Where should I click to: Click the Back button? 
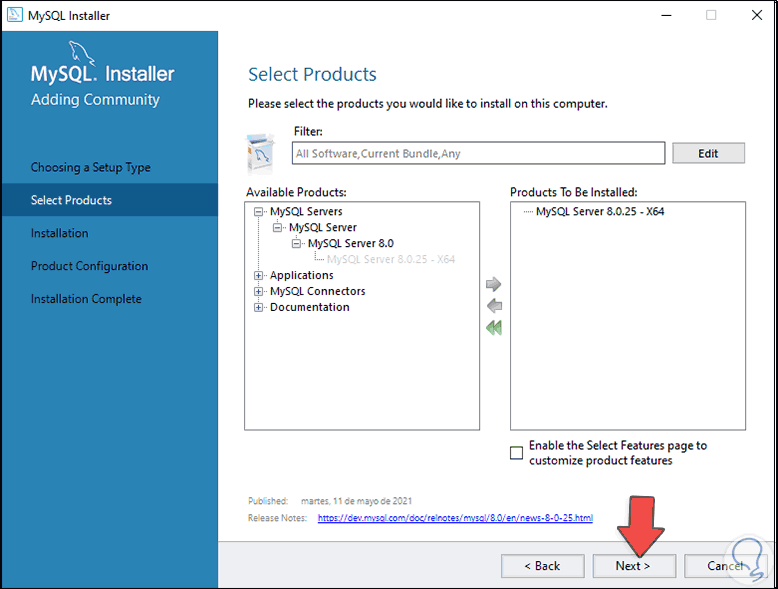542,566
